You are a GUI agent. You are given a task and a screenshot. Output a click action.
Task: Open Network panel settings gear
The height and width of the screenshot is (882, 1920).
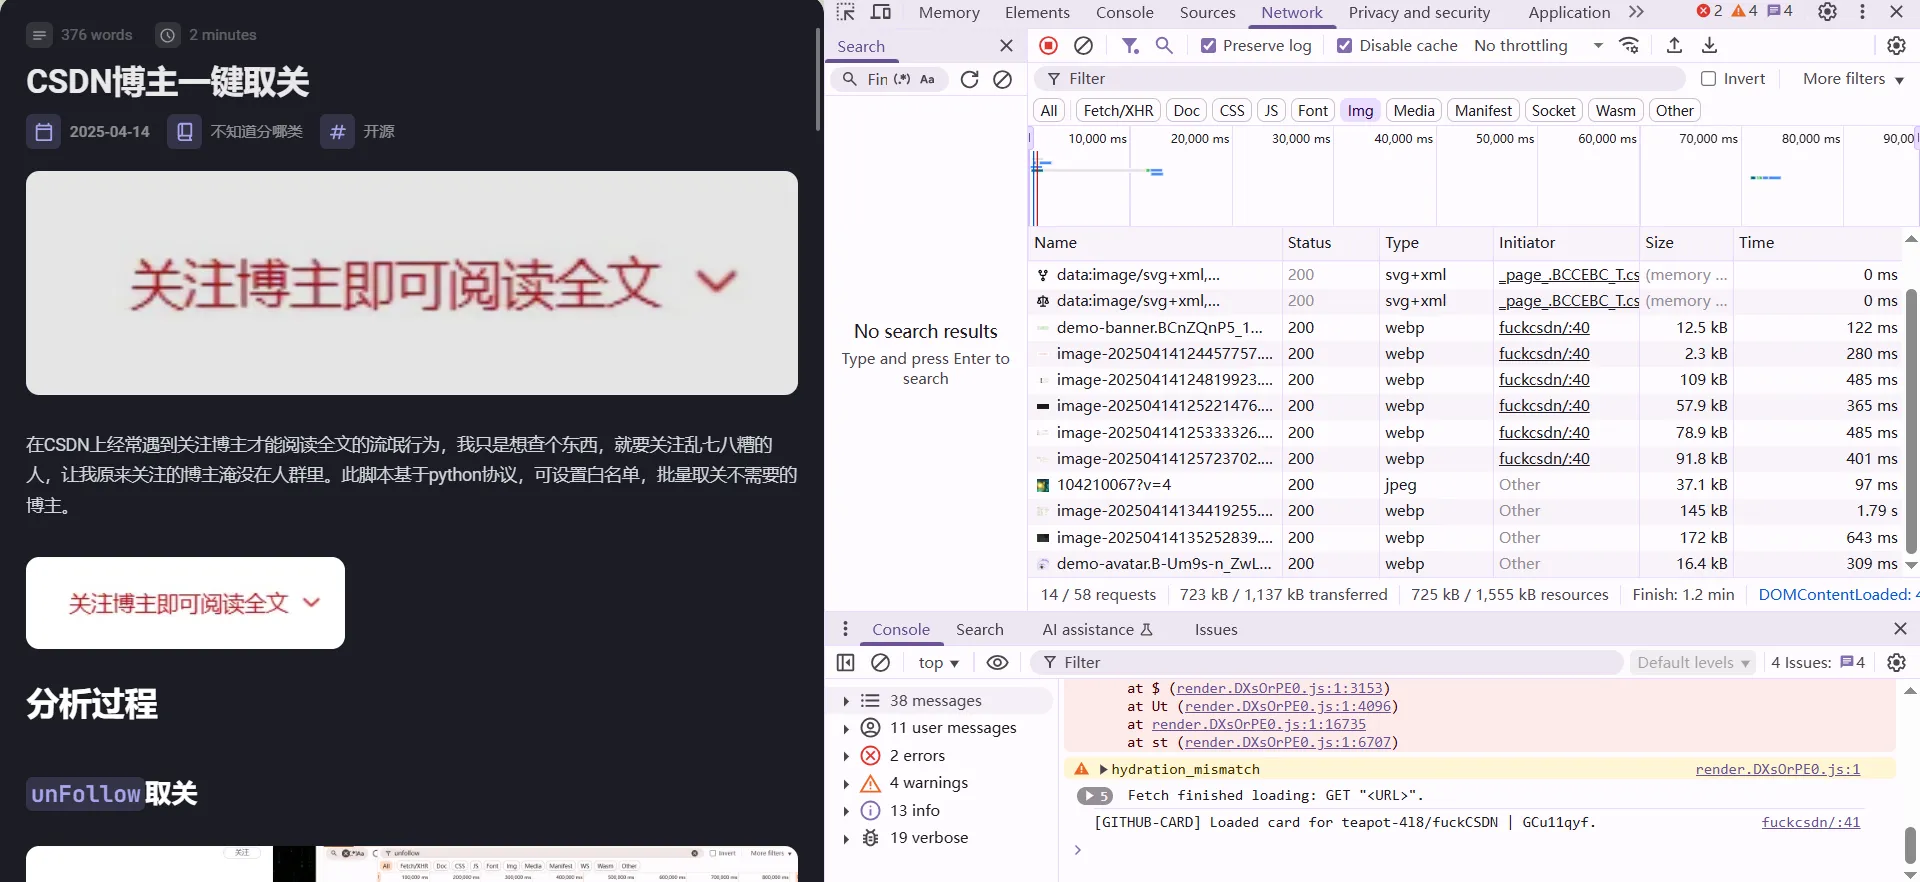tap(1896, 45)
